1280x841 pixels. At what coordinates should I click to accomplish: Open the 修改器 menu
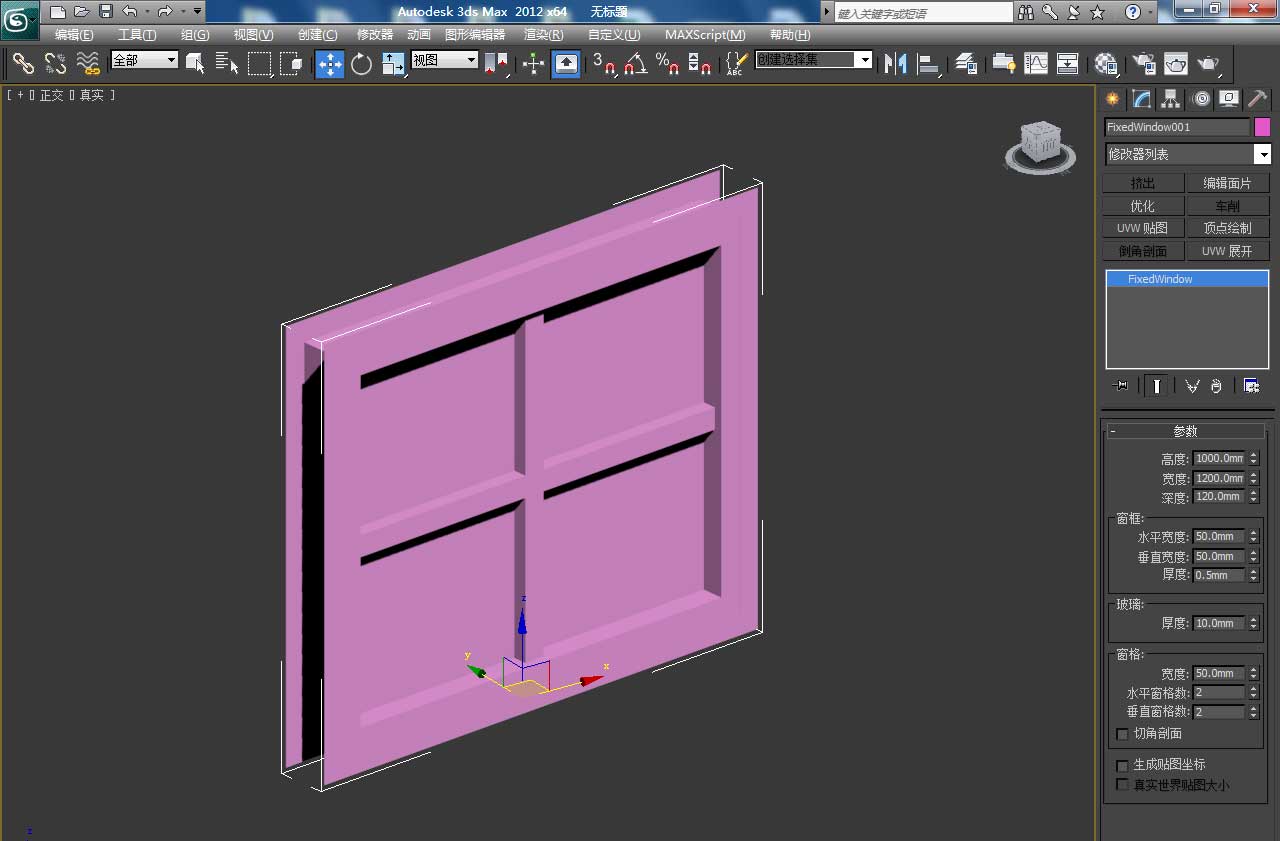click(x=375, y=35)
